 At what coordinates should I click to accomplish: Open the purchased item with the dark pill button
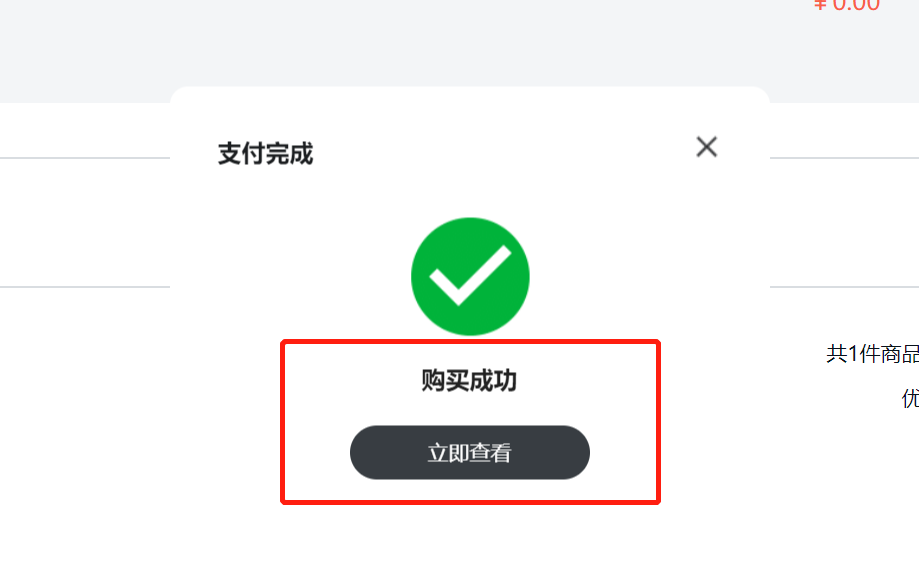(469, 452)
